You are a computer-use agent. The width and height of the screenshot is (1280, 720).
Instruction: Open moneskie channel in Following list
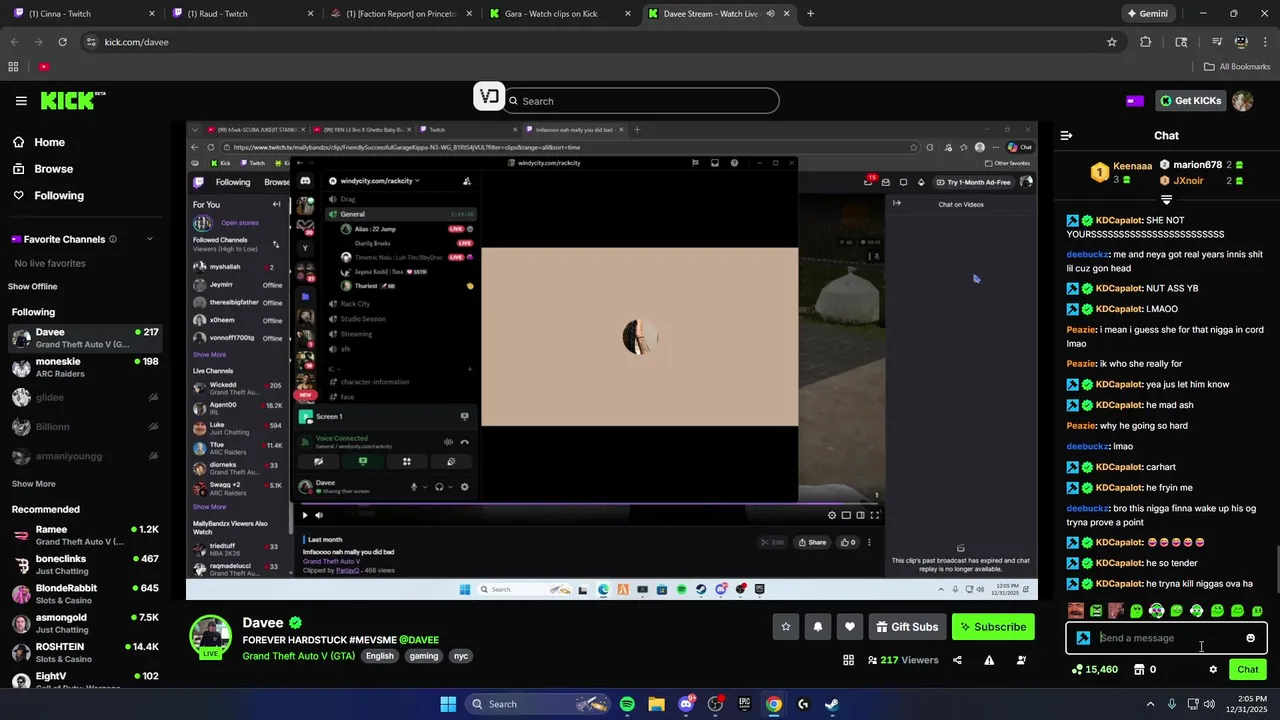point(83,367)
